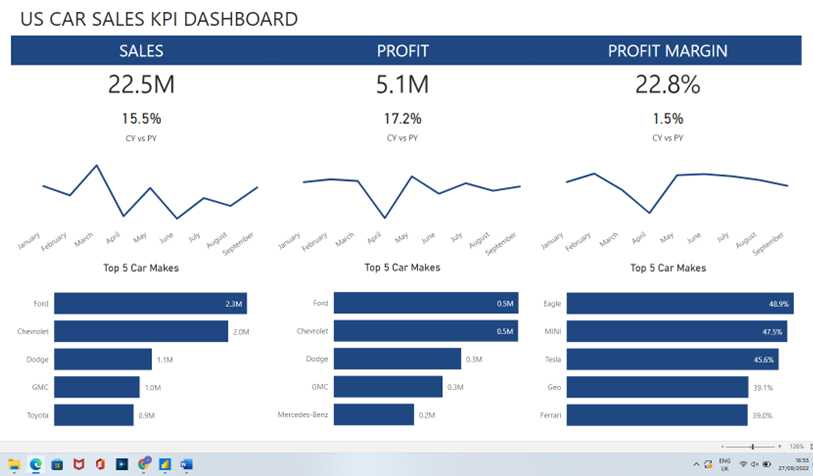Select the Ferrari bar in Profit Margin chart
The width and height of the screenshot is (813, 476).
657,415
